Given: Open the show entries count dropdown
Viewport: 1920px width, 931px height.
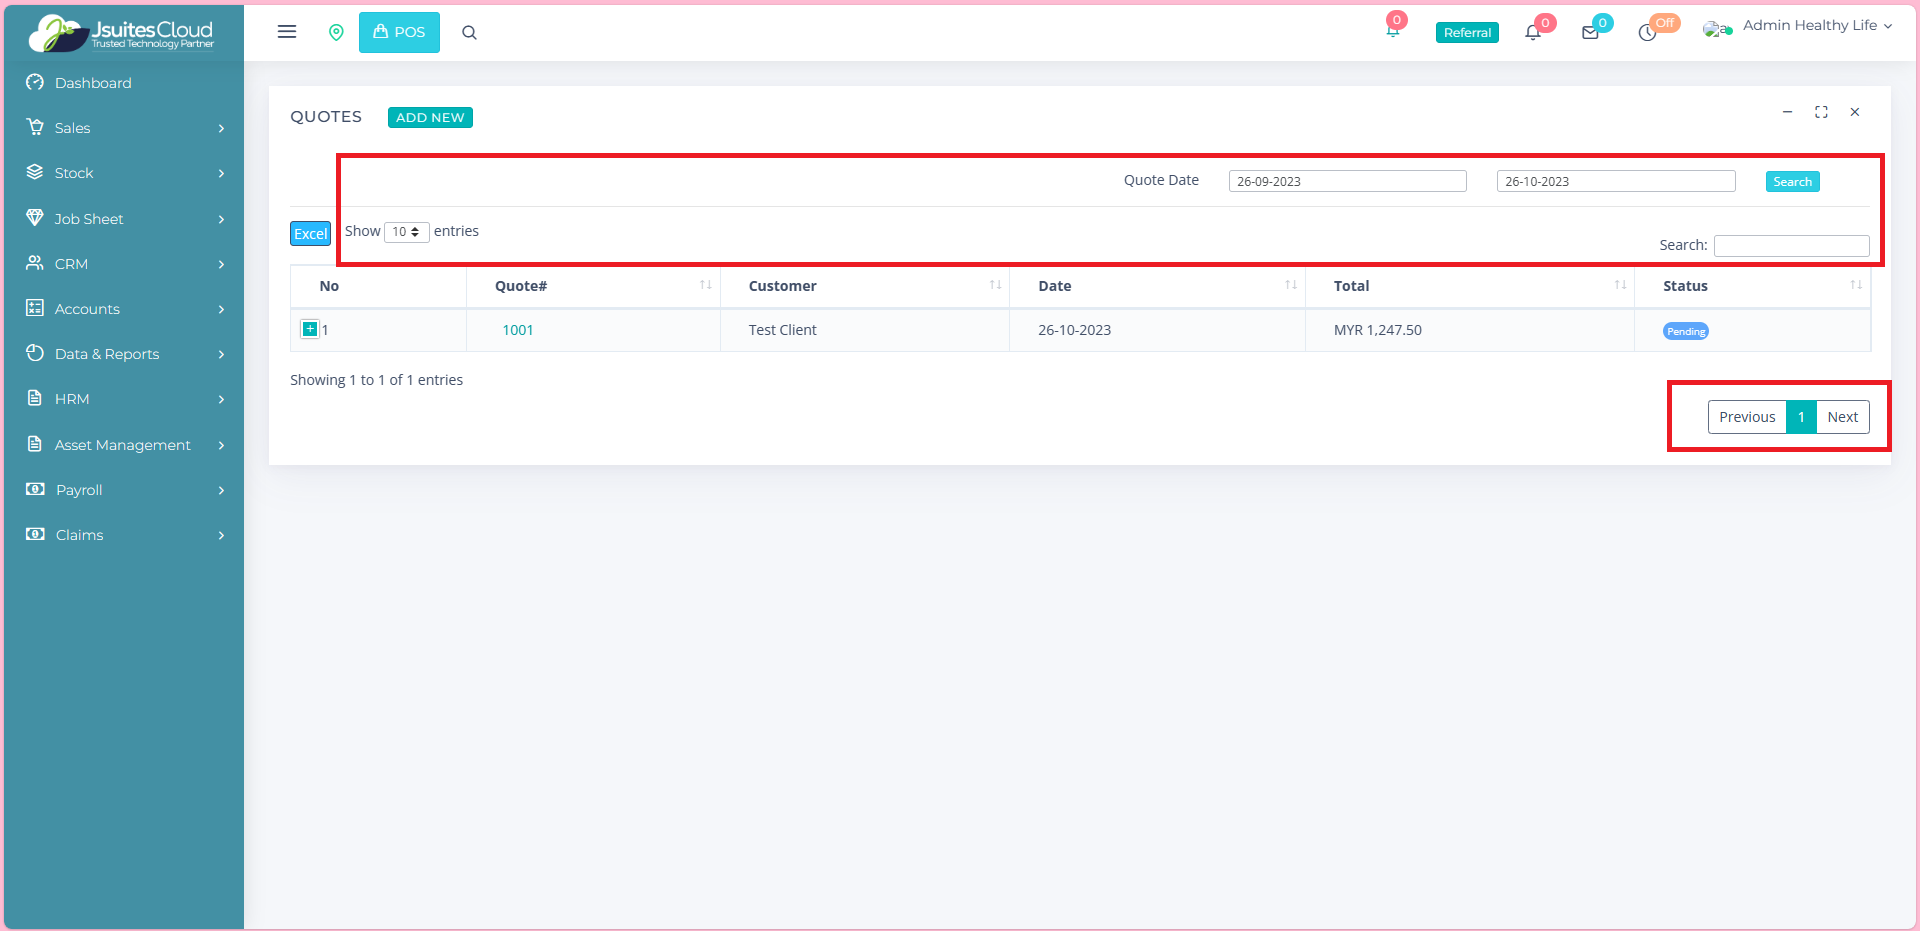Looking at the screenshot, I should click(x=406, y=232).
